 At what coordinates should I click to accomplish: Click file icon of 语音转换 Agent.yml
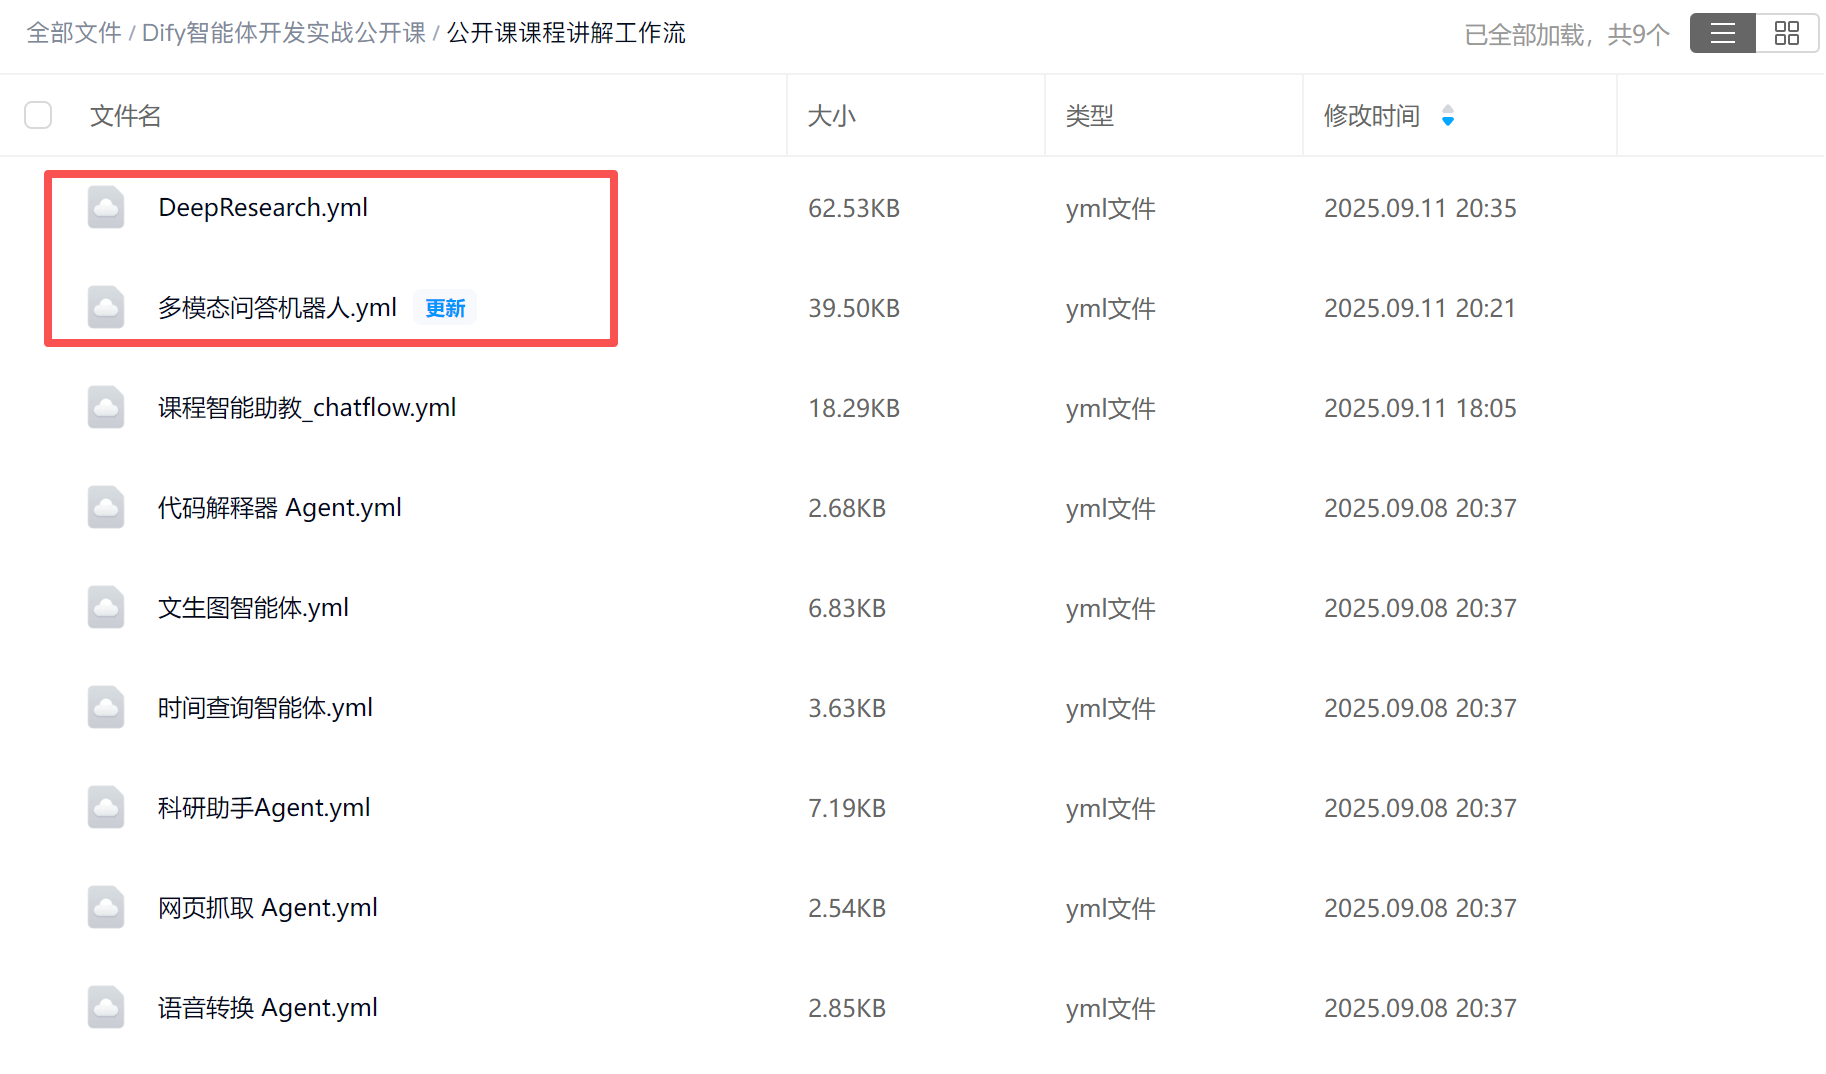point(106,1007)
